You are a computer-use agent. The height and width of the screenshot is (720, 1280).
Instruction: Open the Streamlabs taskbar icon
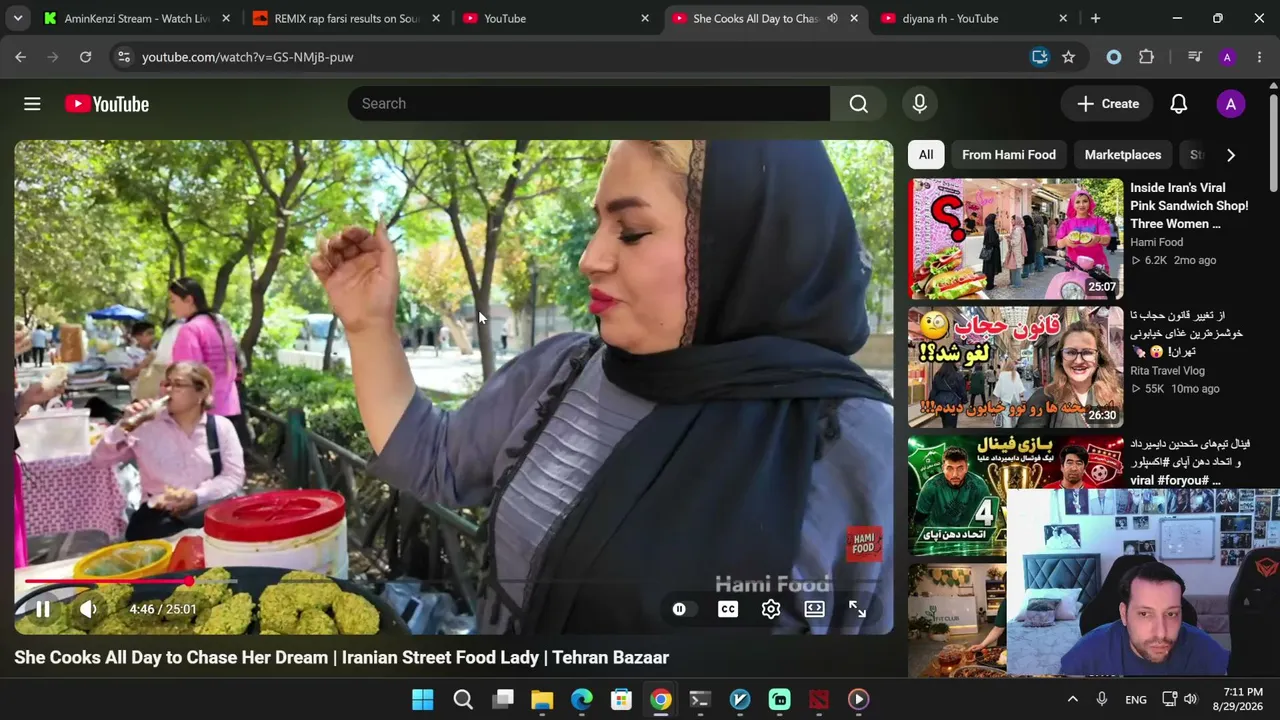[x=779, y=699]
